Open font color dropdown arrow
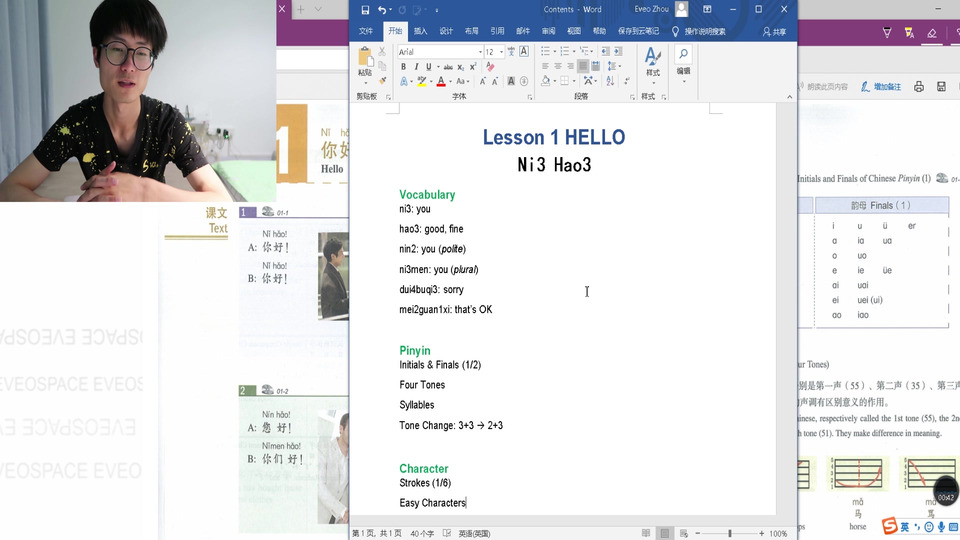The height and width of the screenshot is (540, 960). (x=450, y=81)
